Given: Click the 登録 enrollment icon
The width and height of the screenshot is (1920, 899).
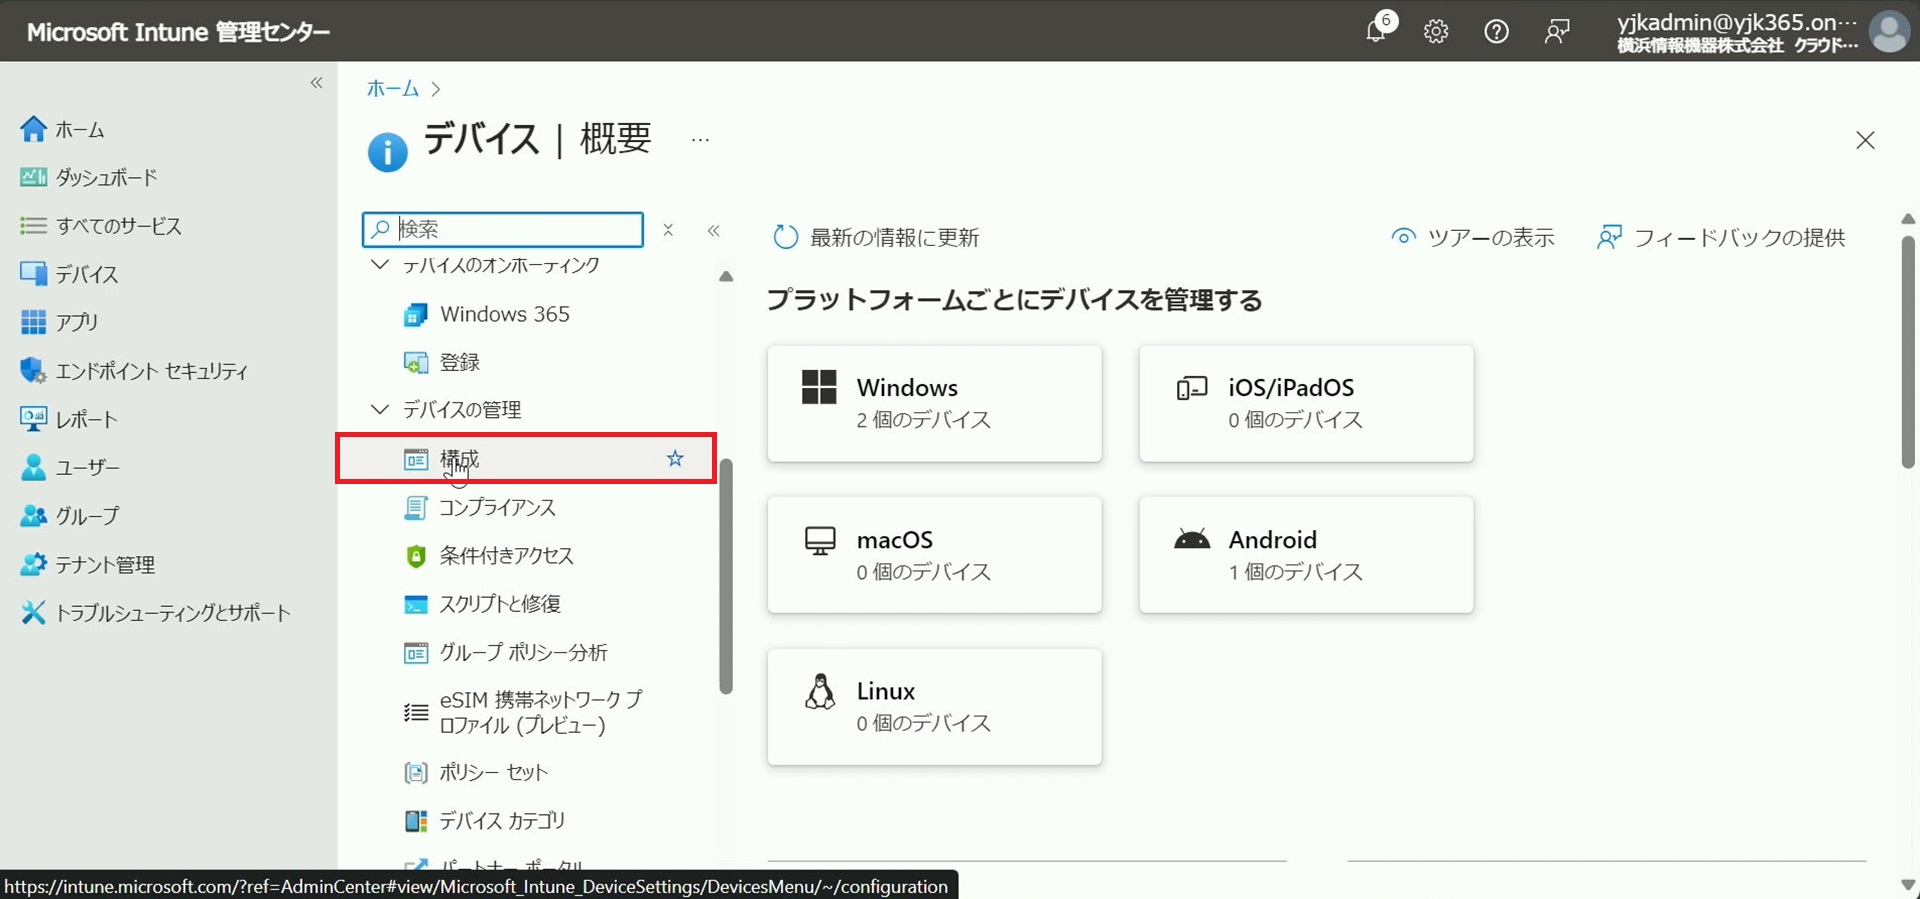Looking at the screenshot, I should click(x=415, y=362).
